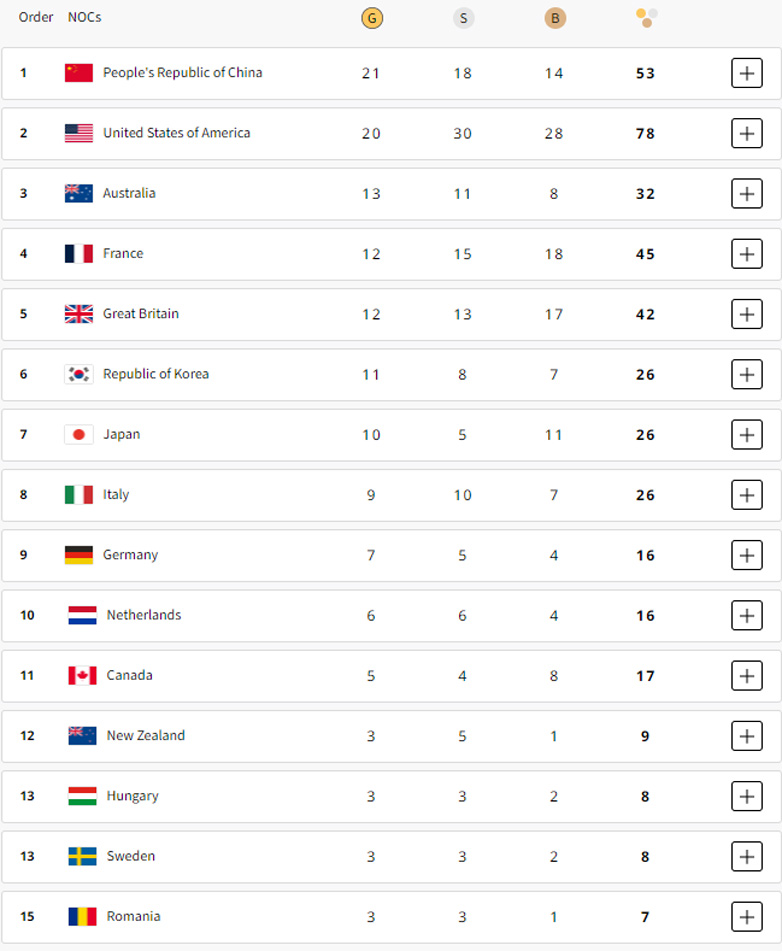The width and height of the screenshot is (782, 951).
Task: Click the People's Republic of China flag
Action: pyautogui.click(x=79, y=73)
